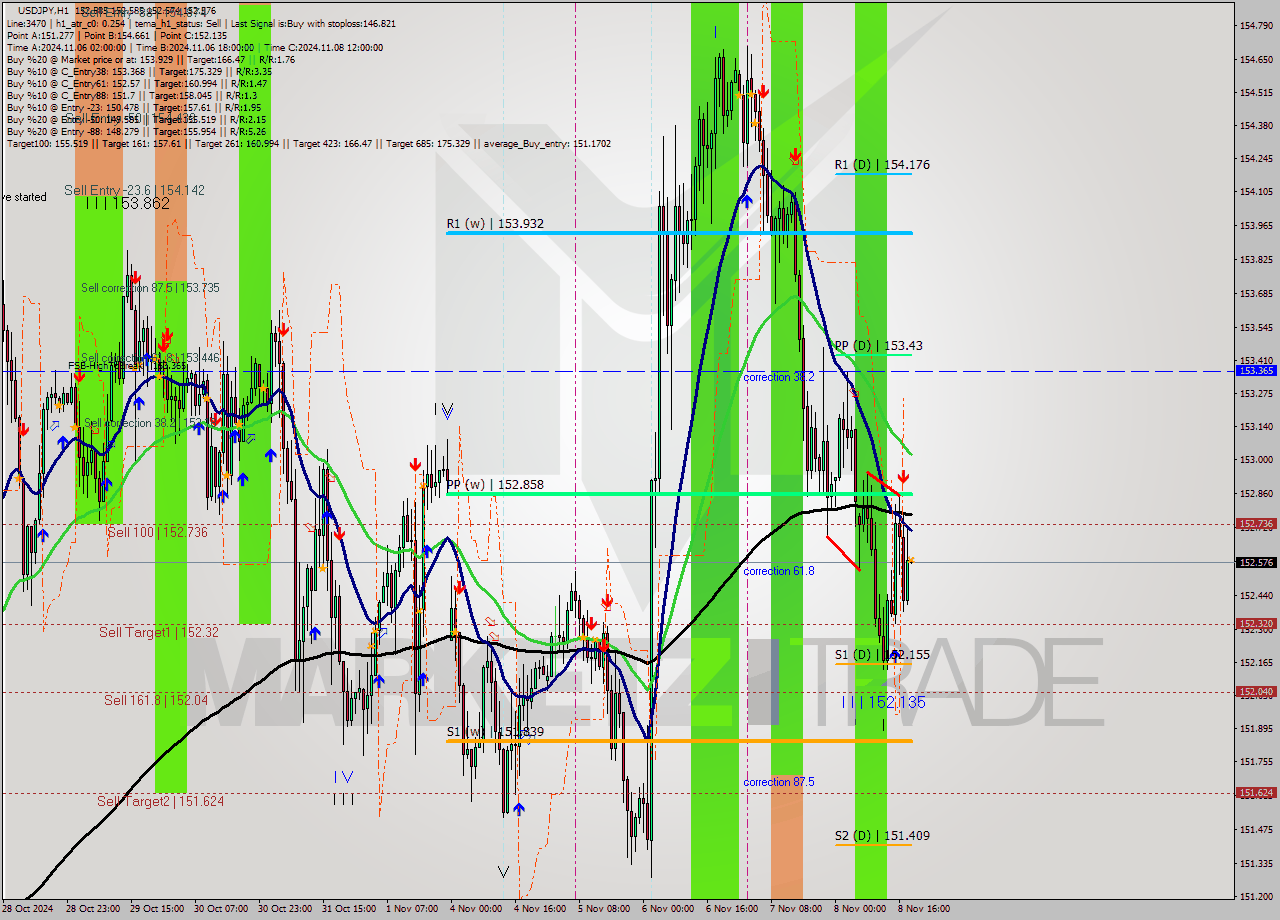Click the 153.000 price scale value

[1256, 460]
